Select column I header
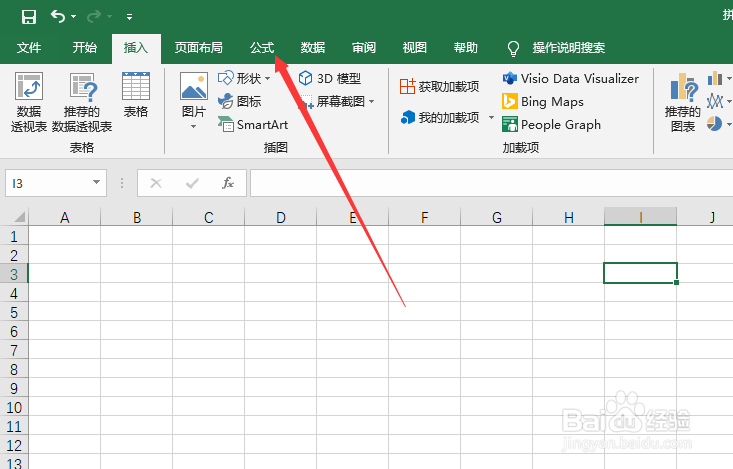This screenshot has width=733, height=469. (x=640, y=217)
